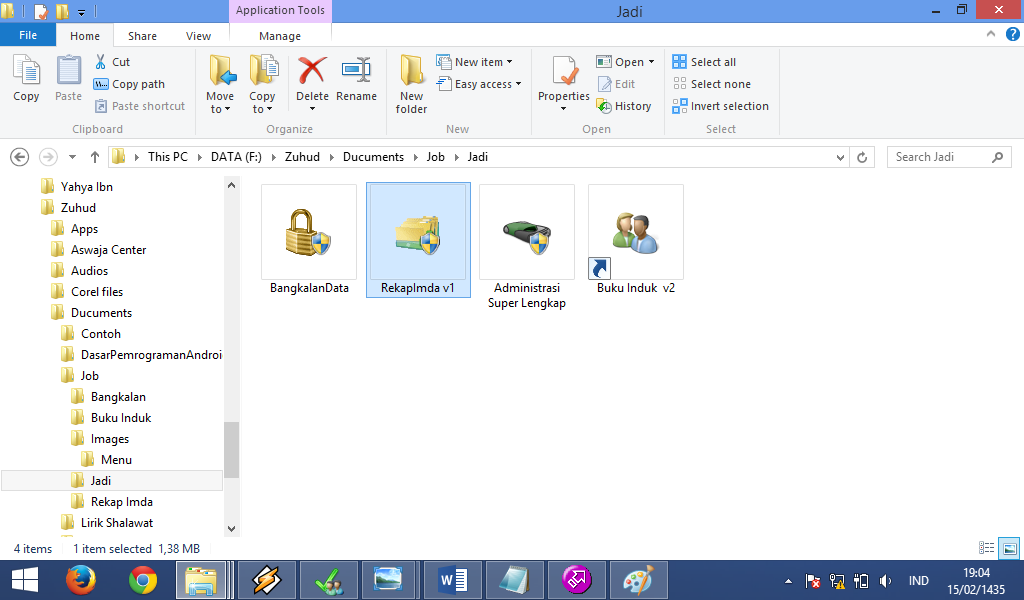Switch to Large icons view in status bar
Screen dimensions: 1024x600
click(x=1010, y=548)
